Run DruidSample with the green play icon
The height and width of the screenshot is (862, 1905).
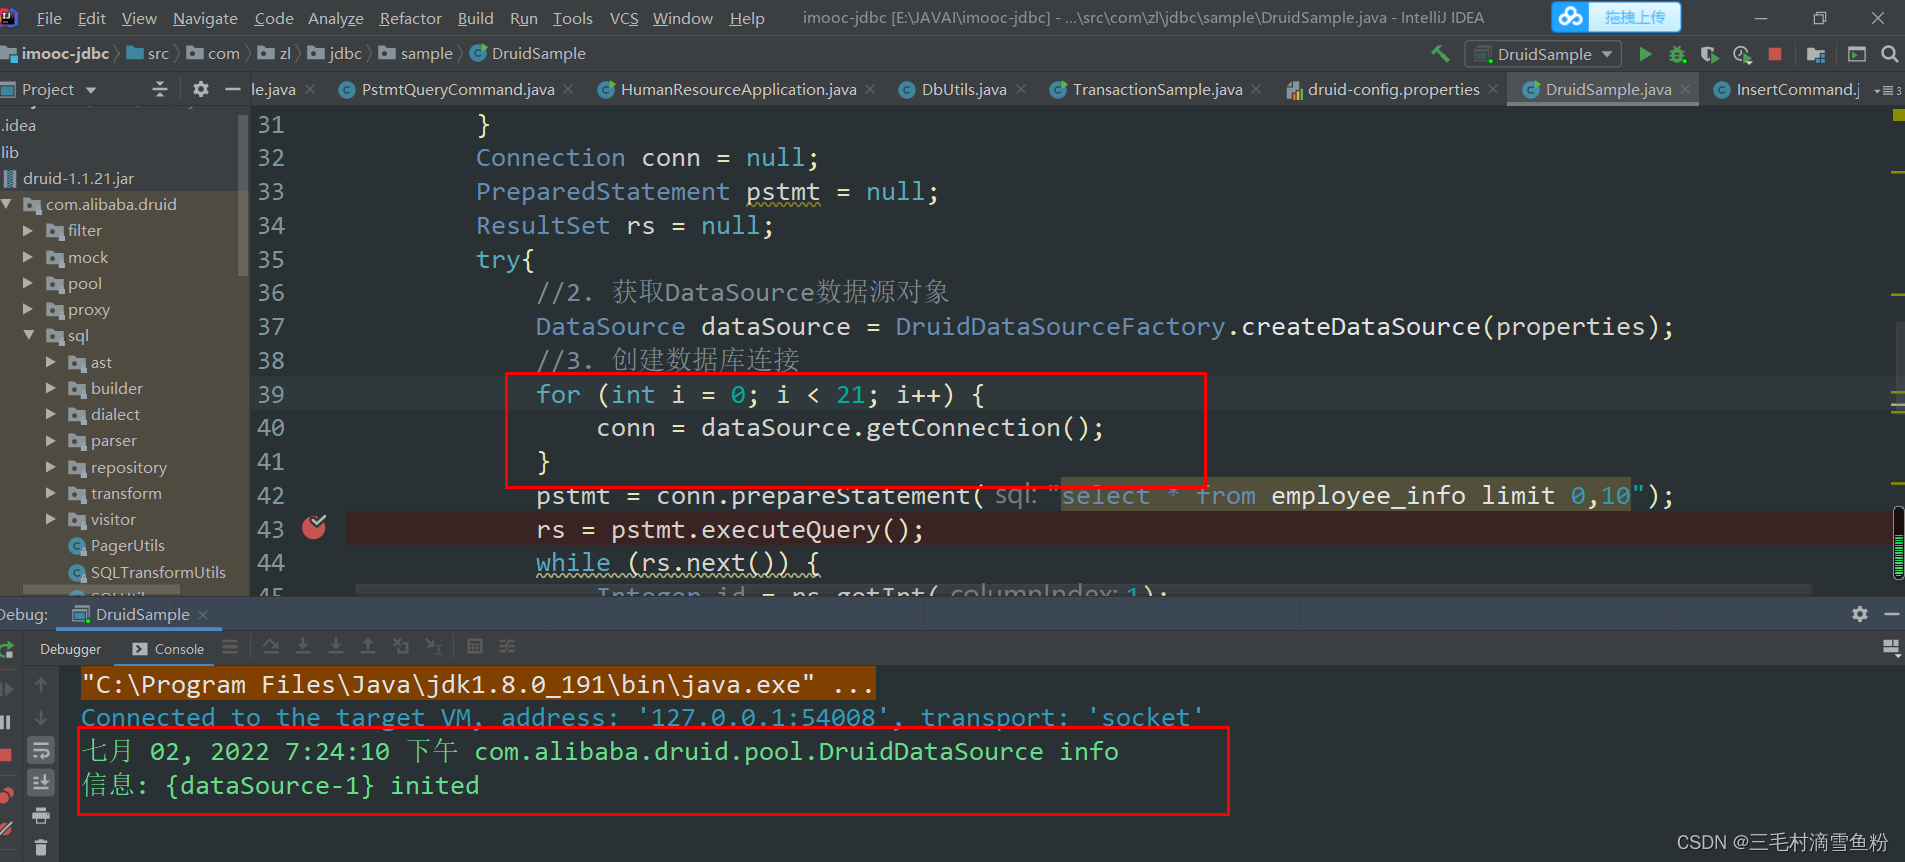(1645, 54)
